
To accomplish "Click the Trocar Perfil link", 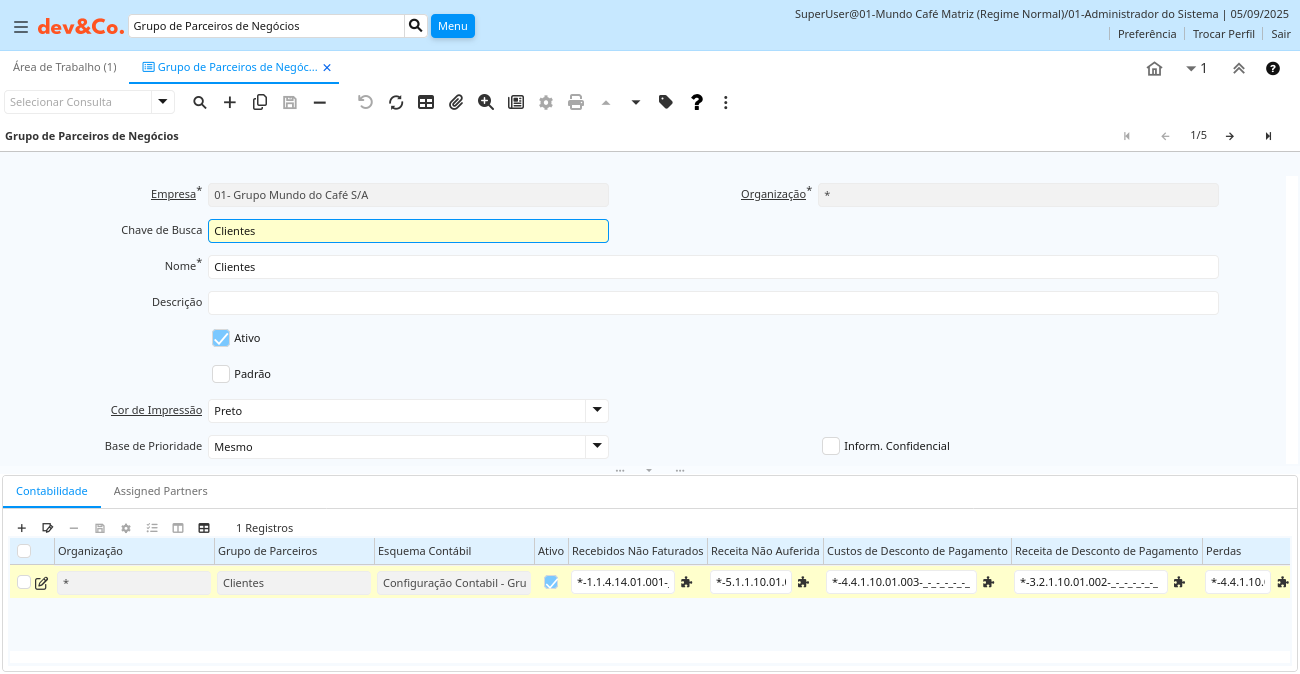I will [x=1223, y=34].
